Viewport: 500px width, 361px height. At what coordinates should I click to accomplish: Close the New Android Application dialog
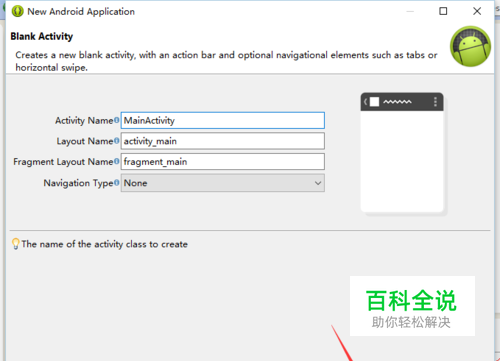[x=477, y=11]
